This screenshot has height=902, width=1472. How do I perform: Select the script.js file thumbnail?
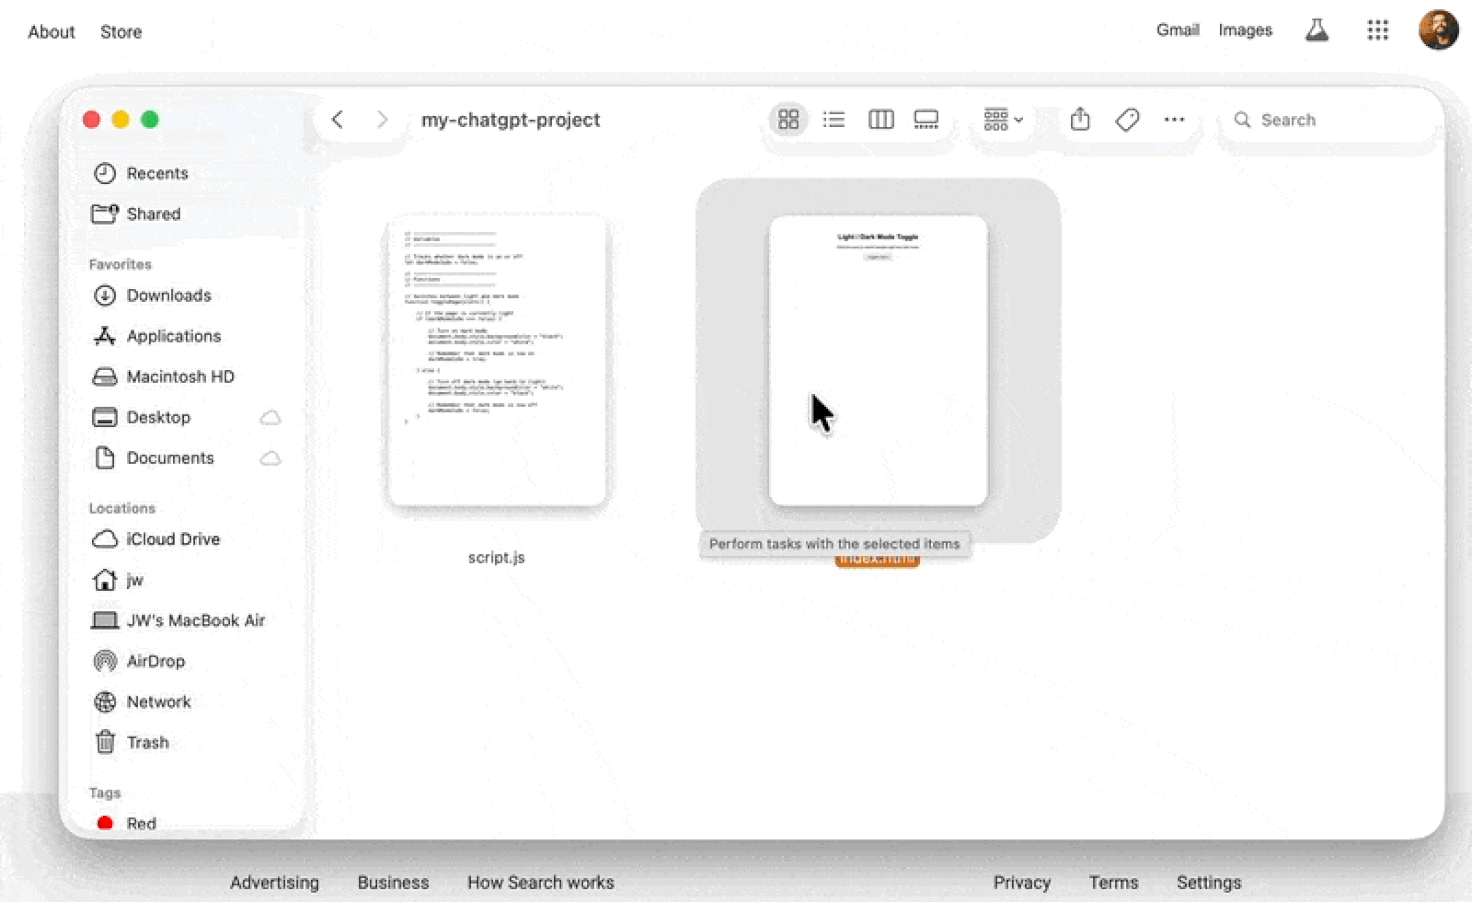click(x=497, y=360)
